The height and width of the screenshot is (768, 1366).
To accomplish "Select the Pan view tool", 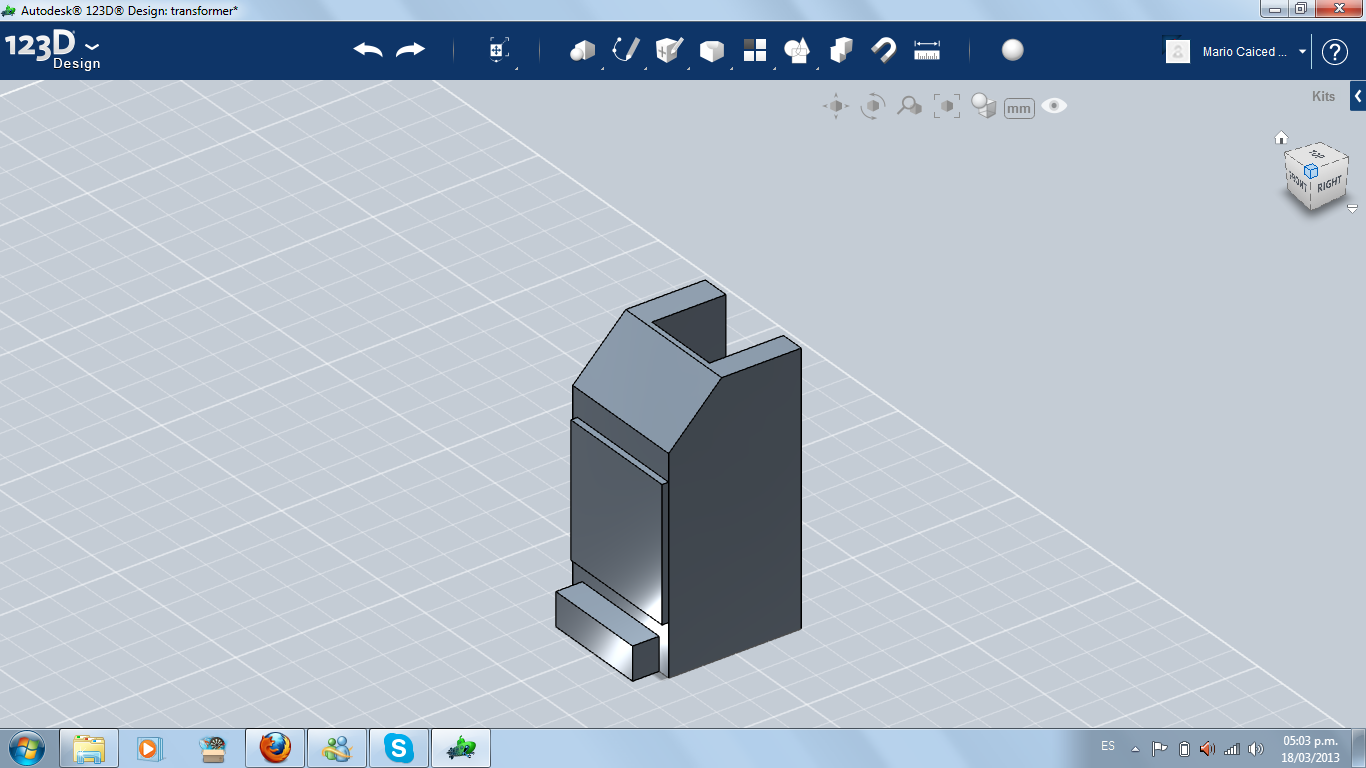I will pyautogui.click(x=836, y=106).
